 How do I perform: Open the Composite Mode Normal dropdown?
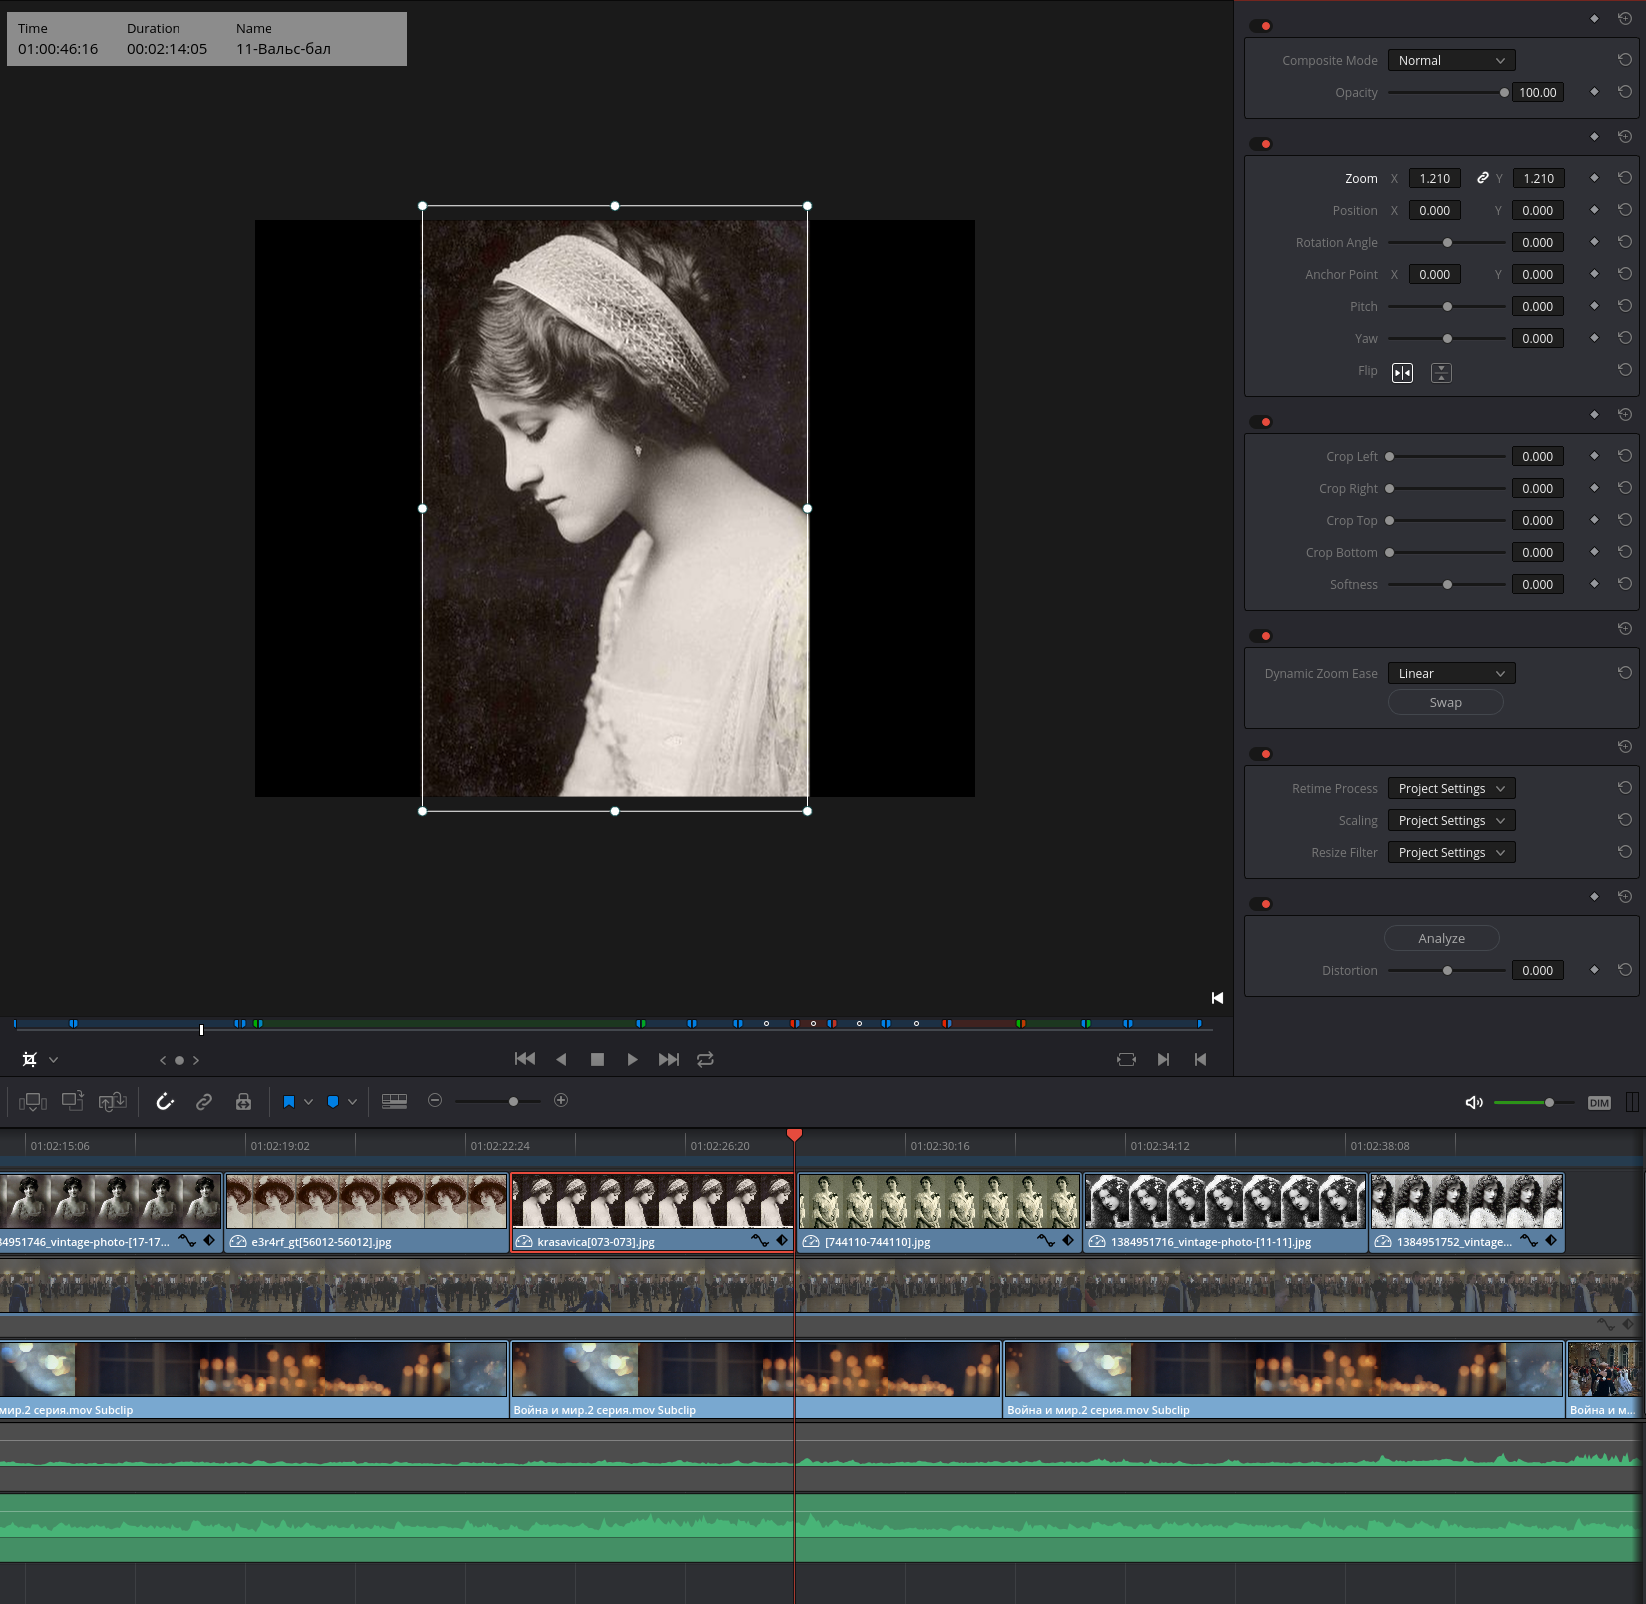(1451, 60)
